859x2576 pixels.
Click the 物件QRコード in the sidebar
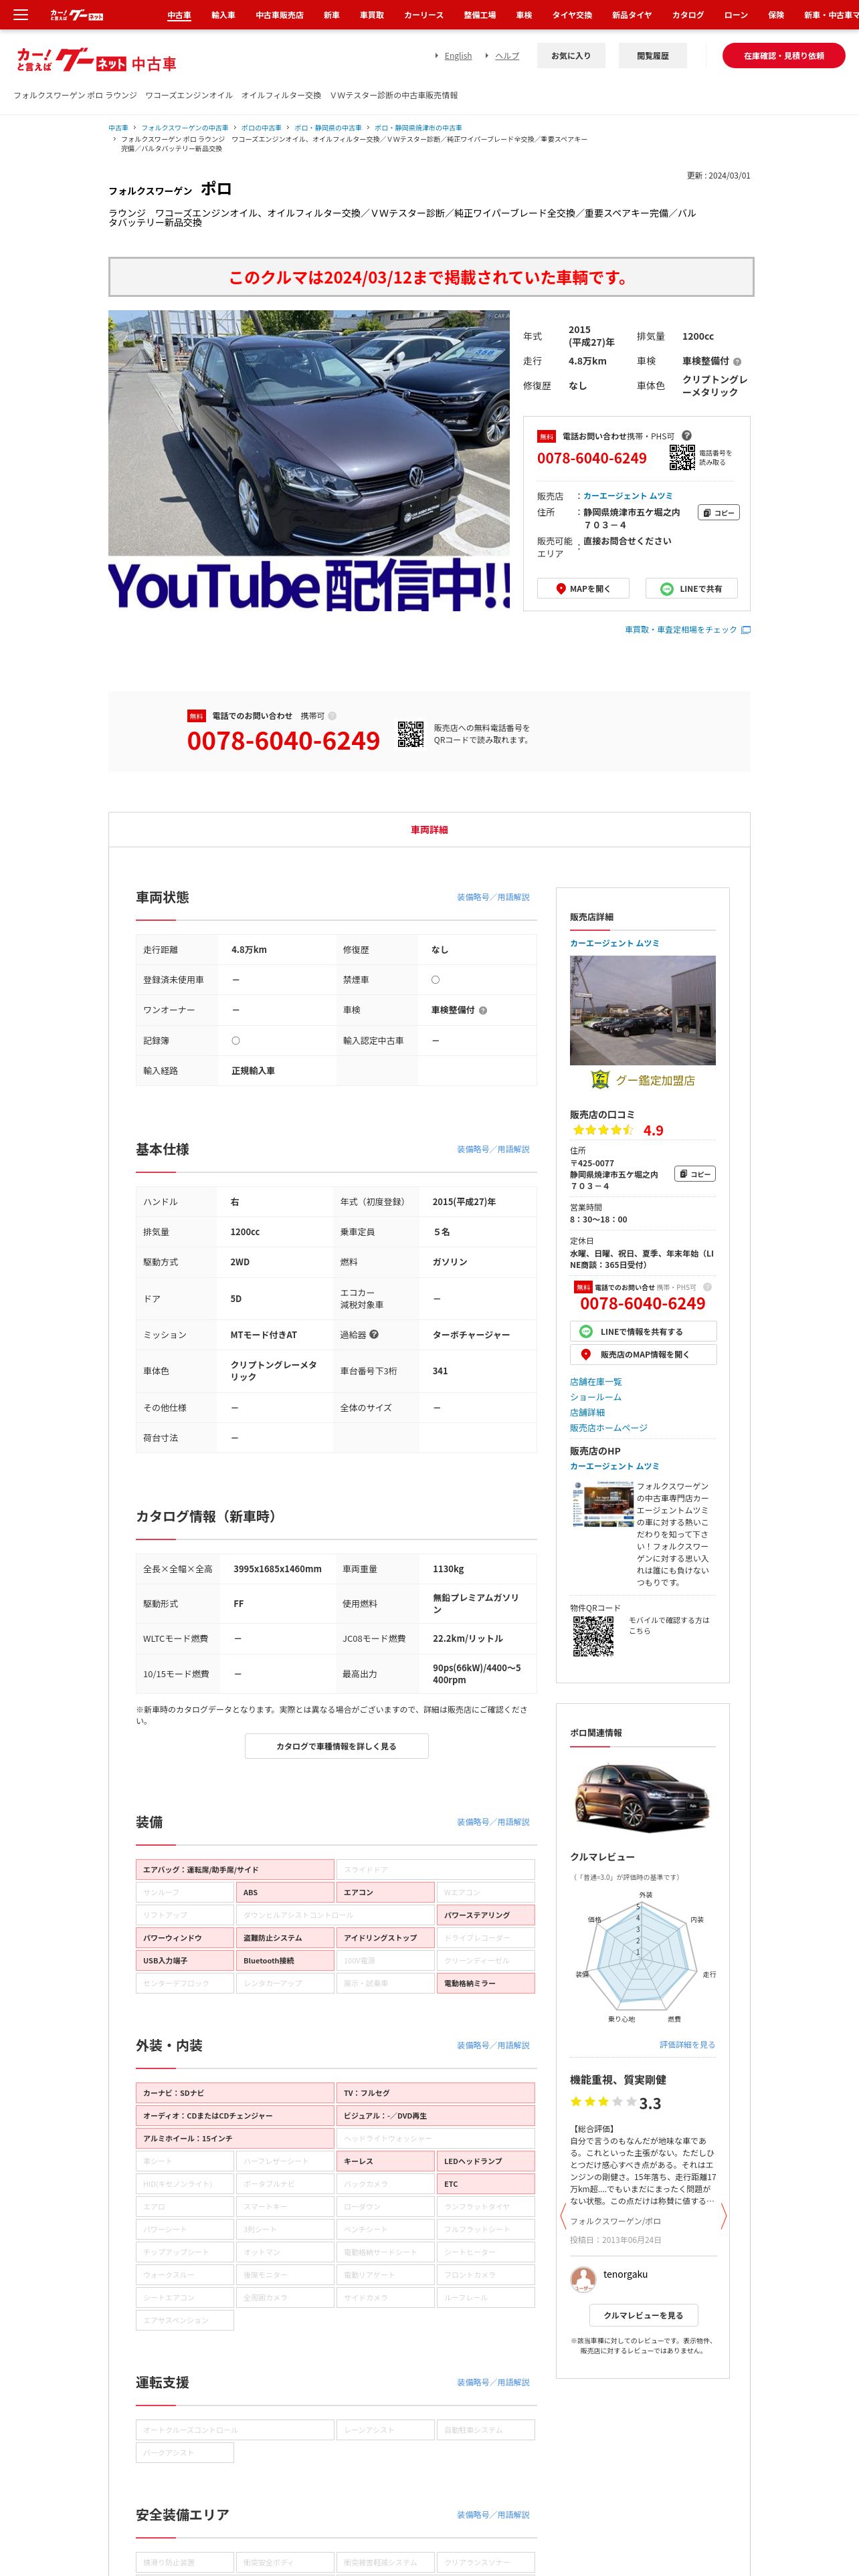click(x=593, y=1637)
